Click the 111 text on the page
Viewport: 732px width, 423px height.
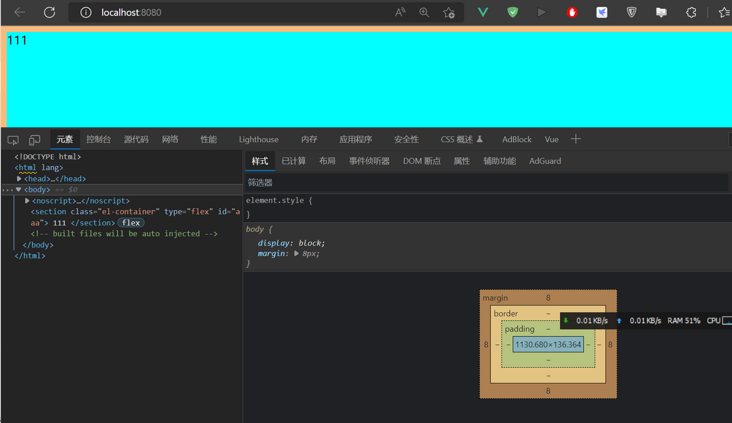coord(17,41)
